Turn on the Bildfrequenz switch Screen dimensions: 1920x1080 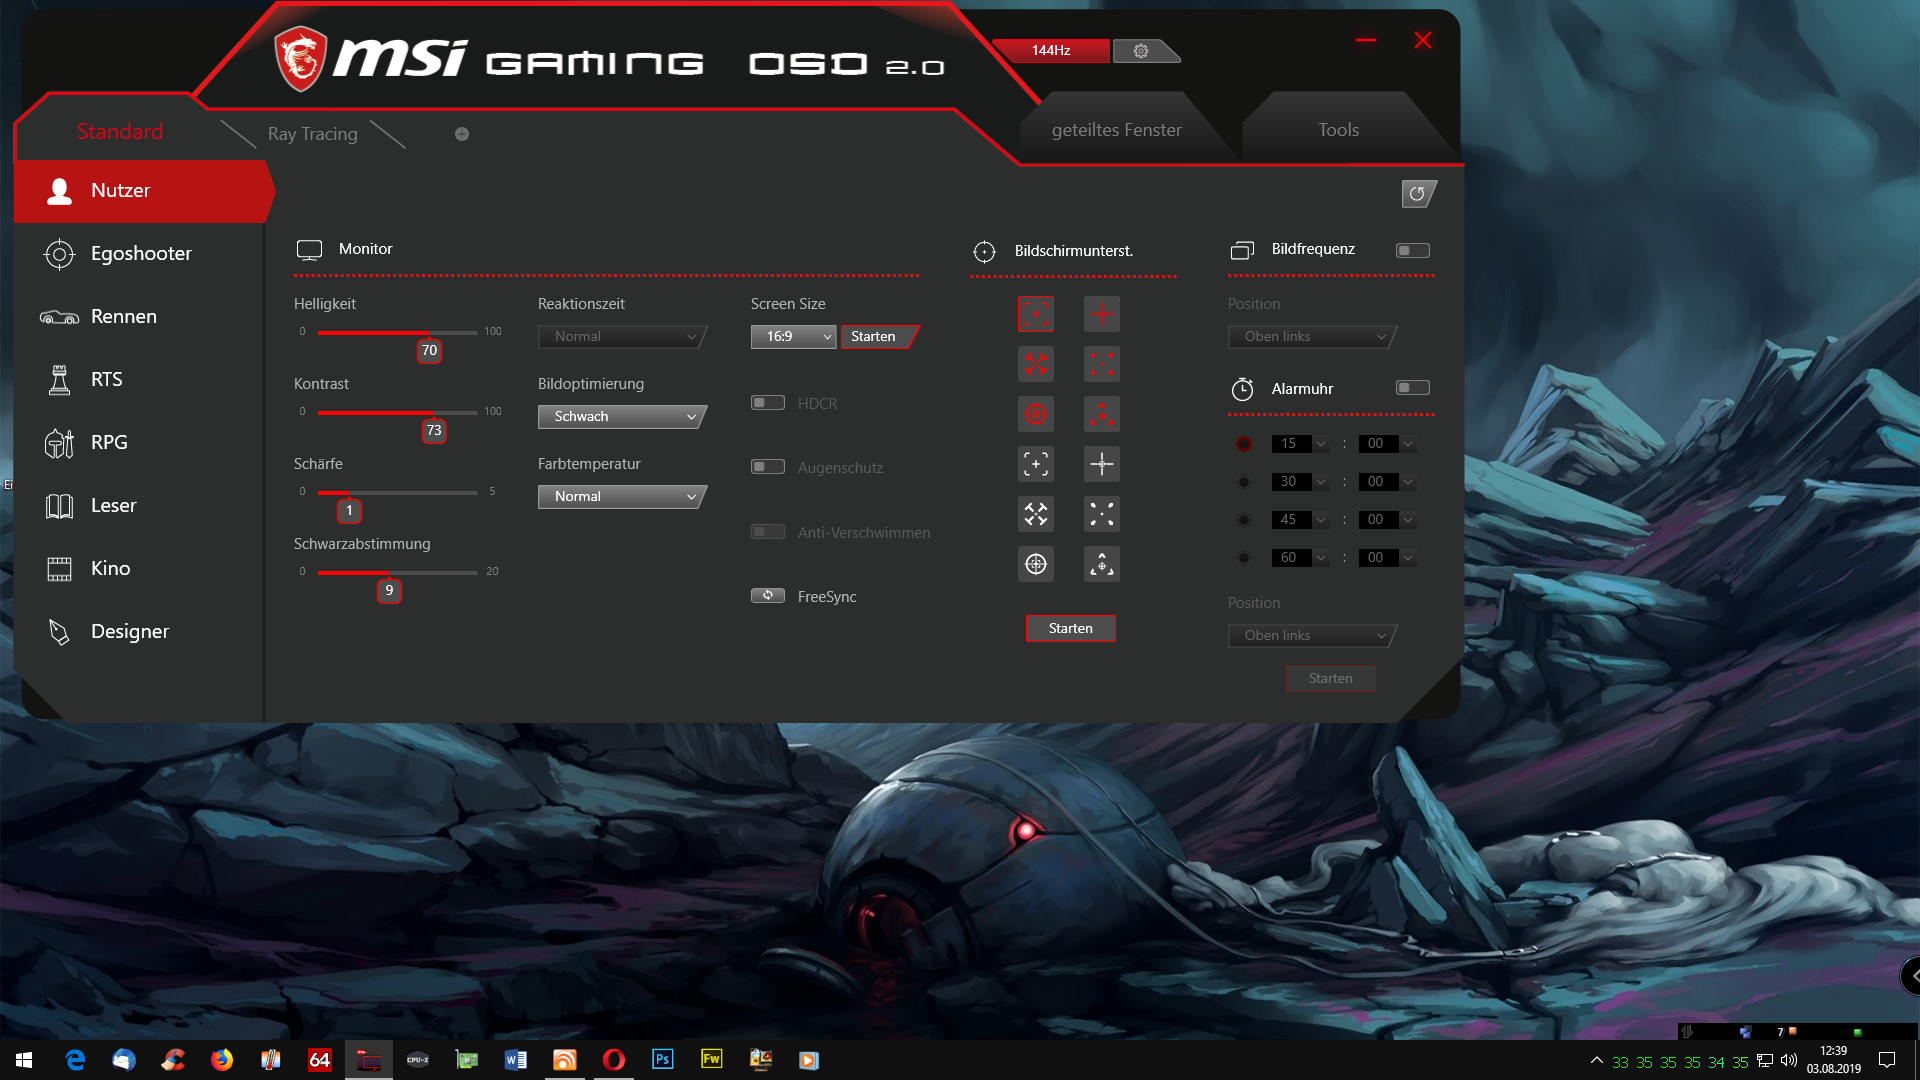[x=1412, y=250]
